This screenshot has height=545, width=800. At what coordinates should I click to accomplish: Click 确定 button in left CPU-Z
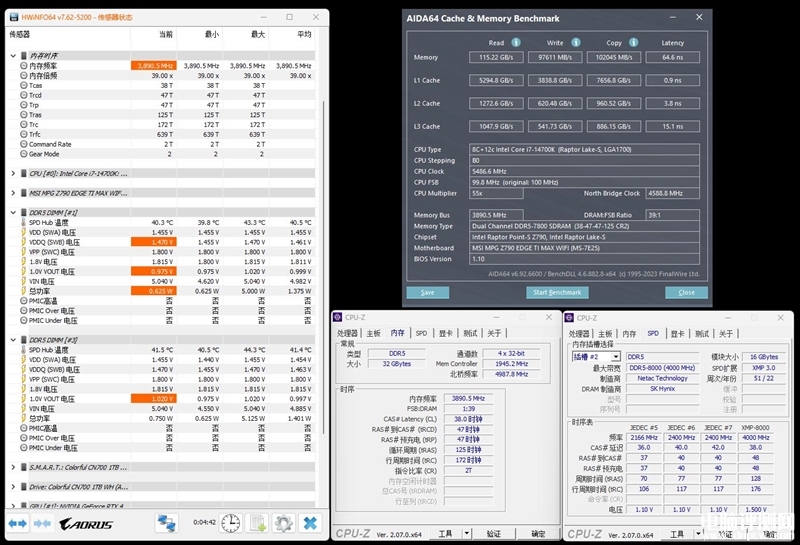click(x=538, y=534)
